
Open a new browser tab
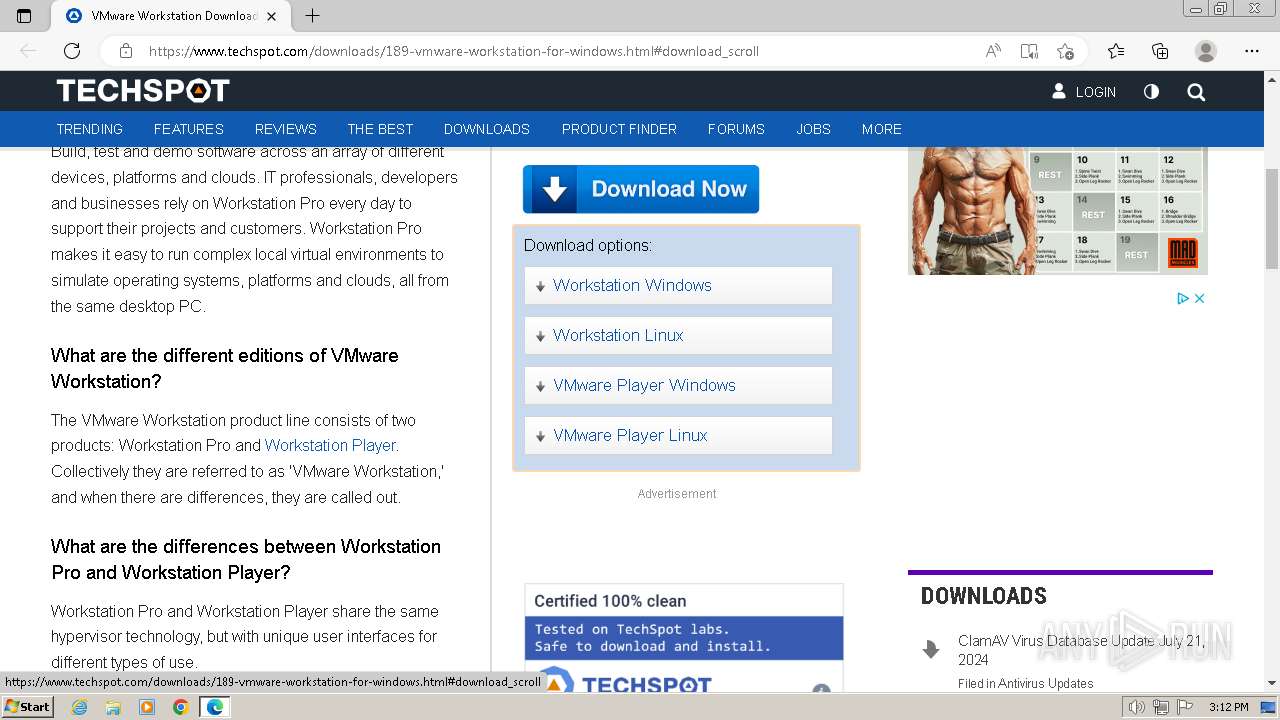coord(312,16)
